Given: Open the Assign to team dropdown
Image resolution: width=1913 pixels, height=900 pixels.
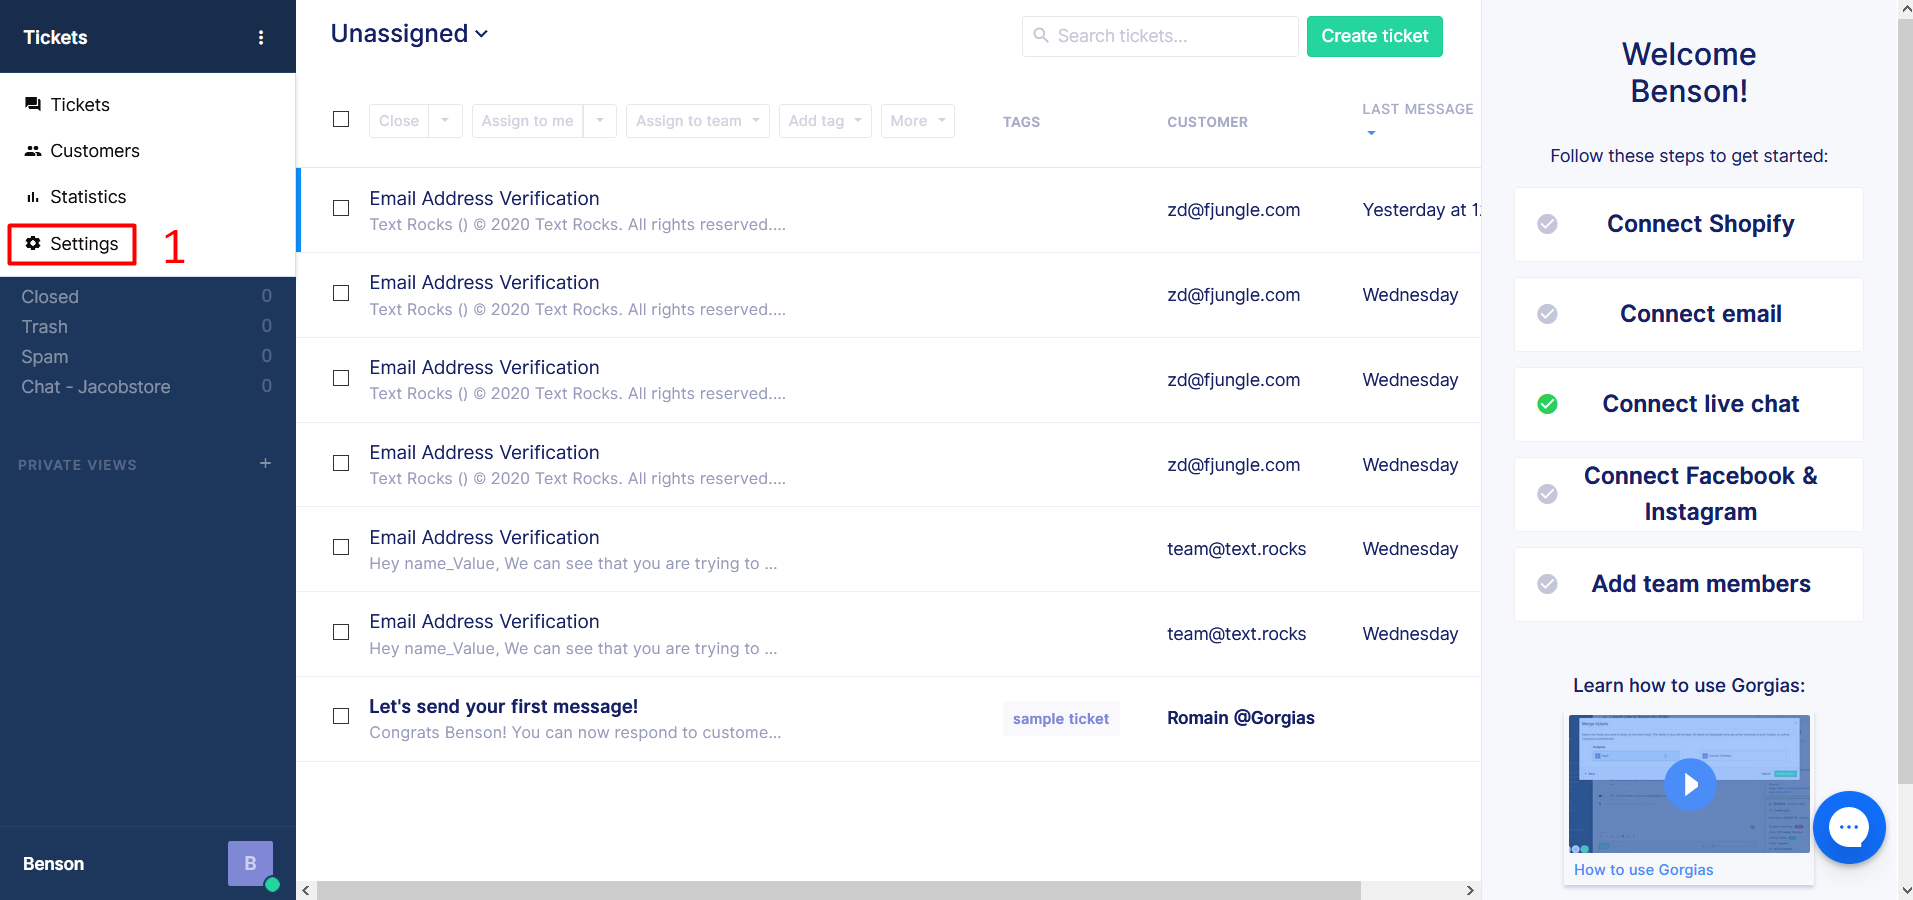Looking at the screenshot, I should click(697, 121).
